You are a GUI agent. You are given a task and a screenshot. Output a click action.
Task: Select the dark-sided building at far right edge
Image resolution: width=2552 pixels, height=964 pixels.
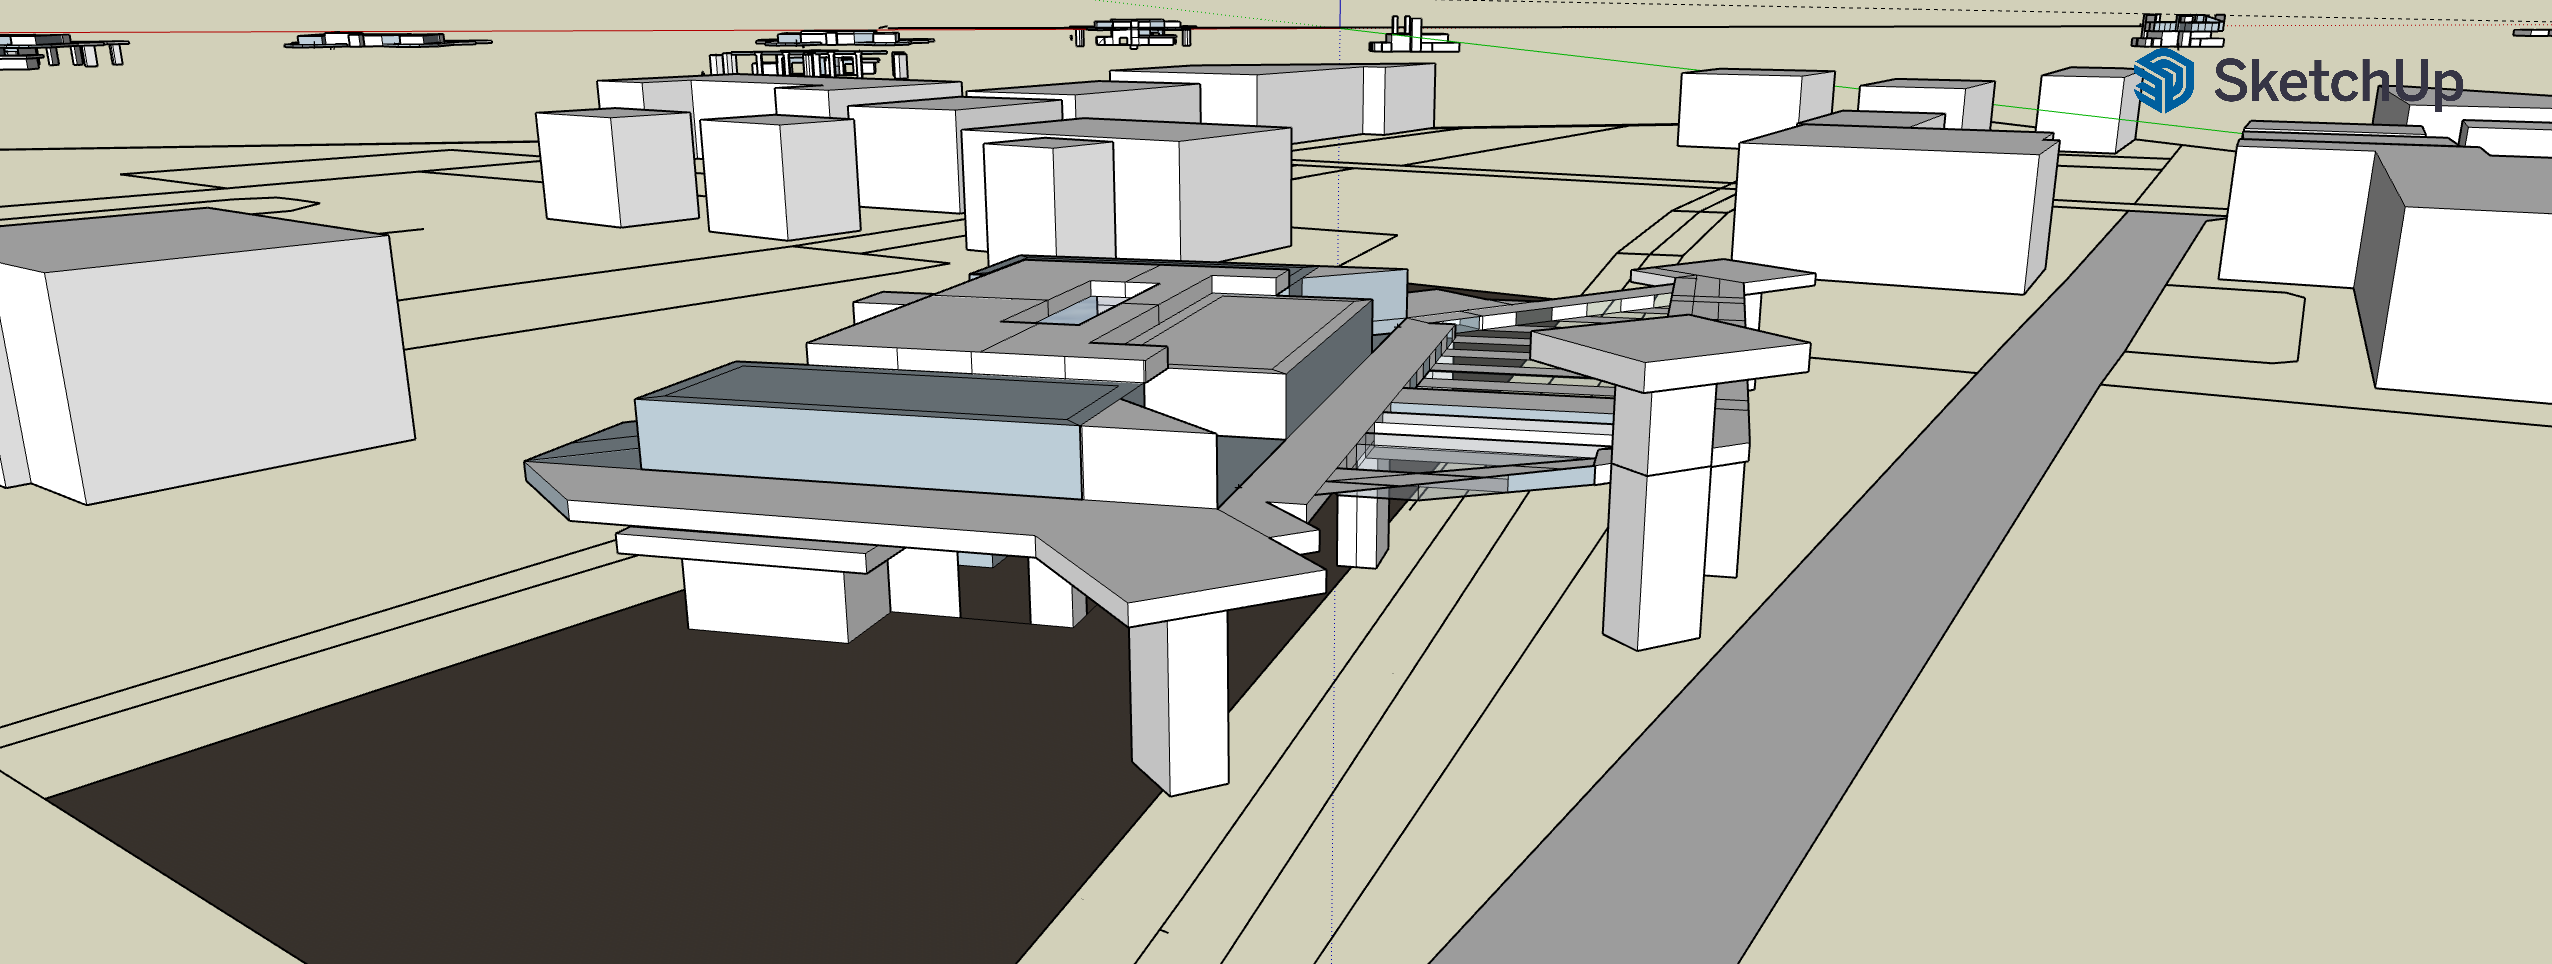tap(2460, 290)
